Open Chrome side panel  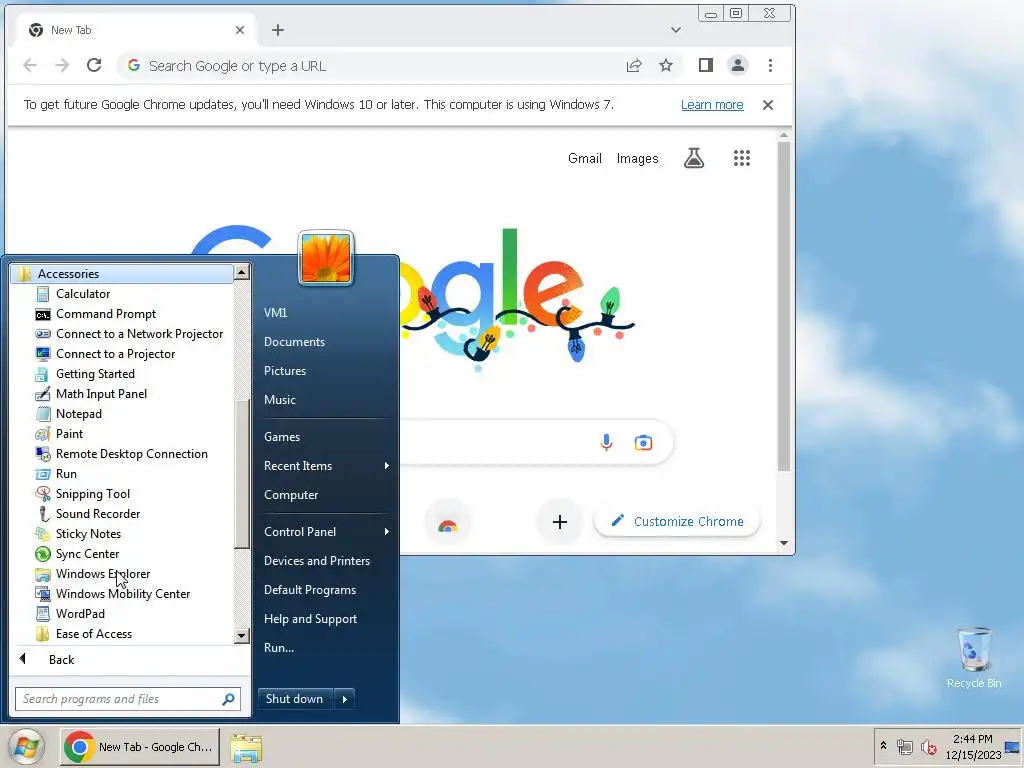click(705, 65)
